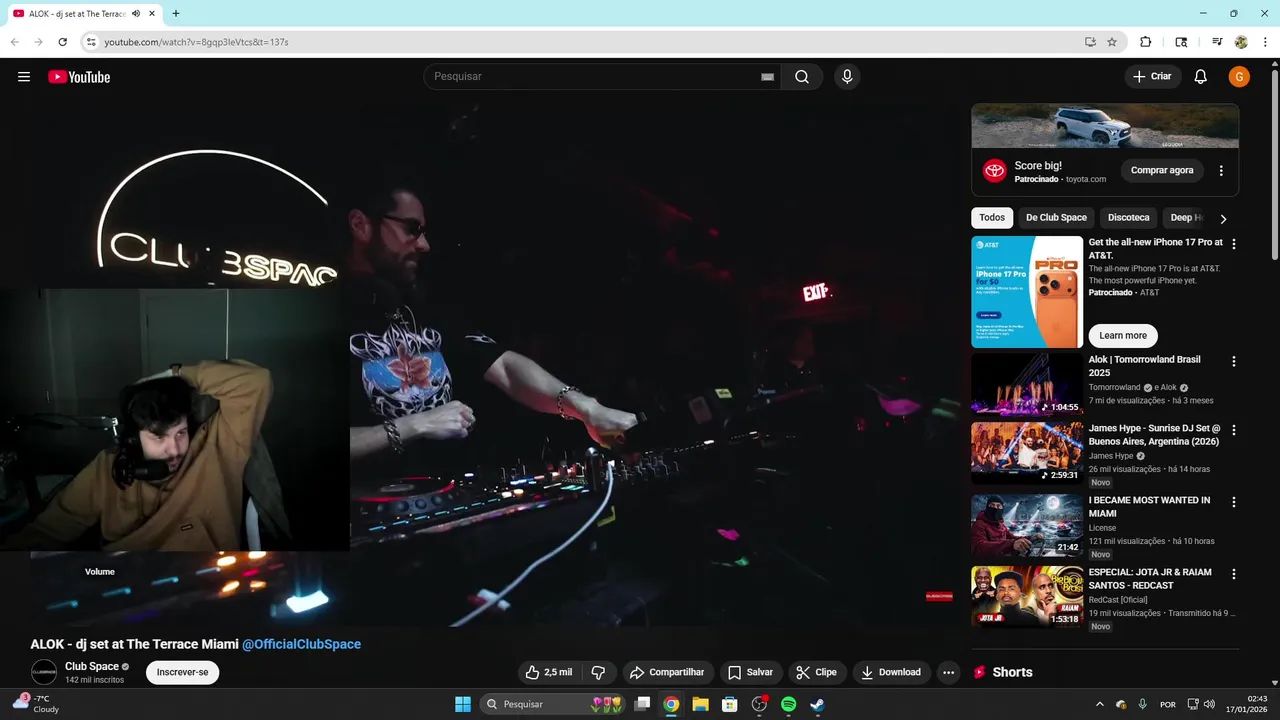Image resolution: width=1280 pixels, height=720 pixels.
Task: Open options for I BECAME MOST WANTED video
Action: [x=1234, y=502]
